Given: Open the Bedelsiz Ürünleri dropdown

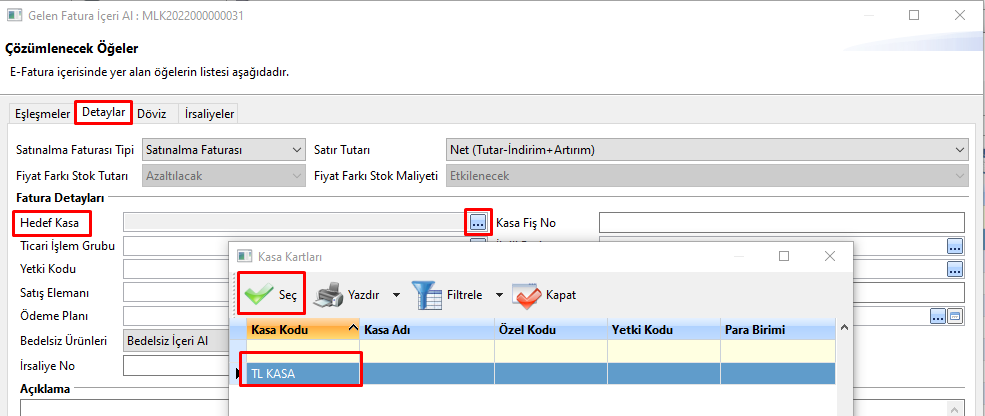Looking at the screenshot, I should [176, 341].
